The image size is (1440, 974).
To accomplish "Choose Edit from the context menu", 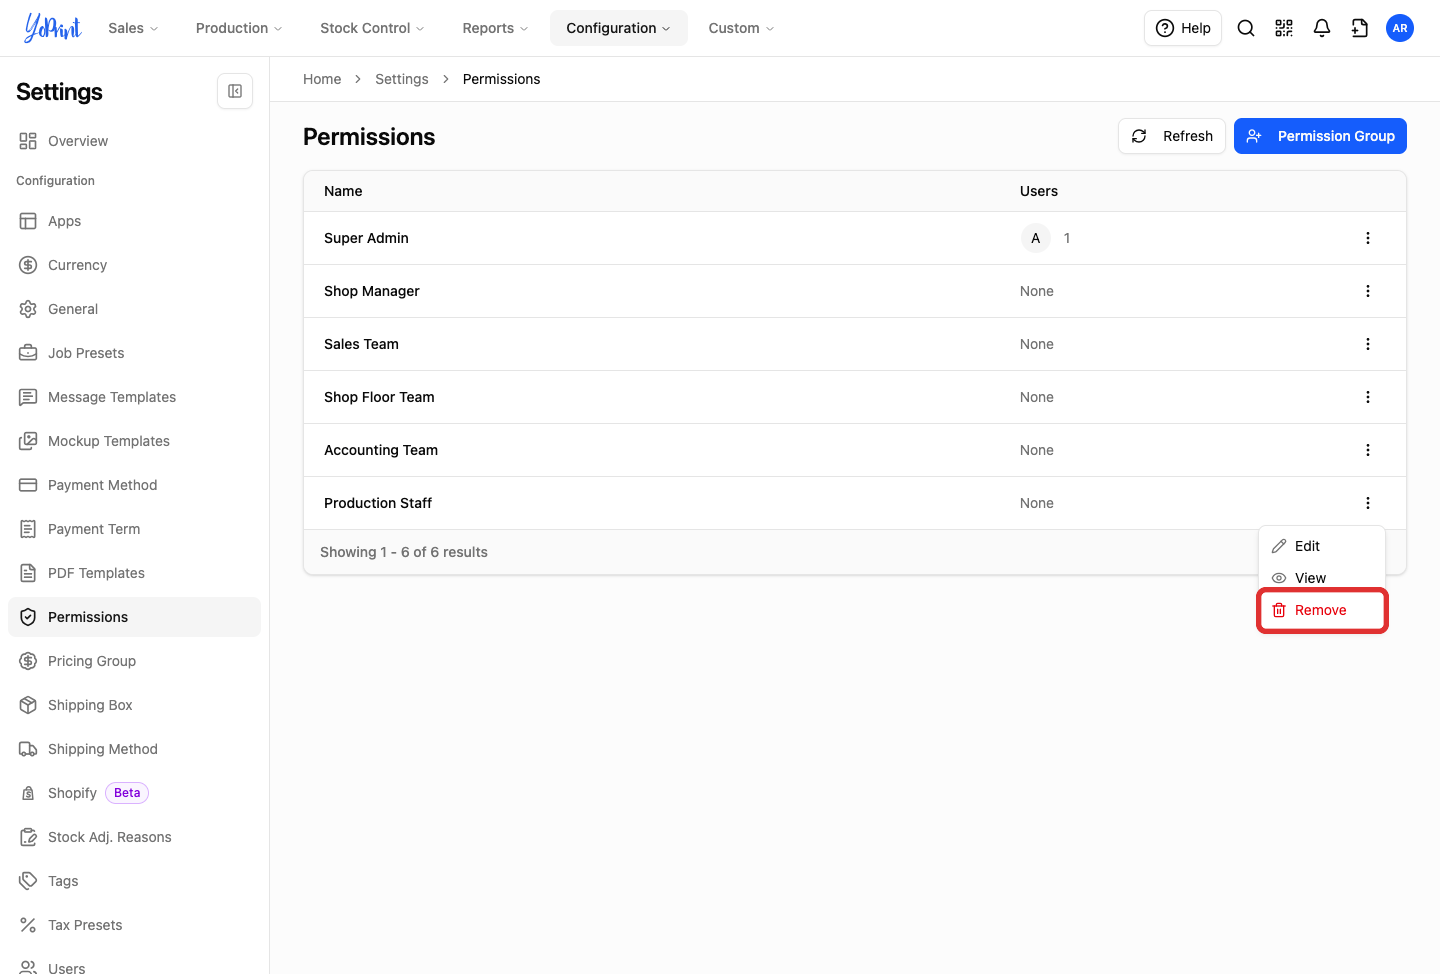I will (1322, 546).
